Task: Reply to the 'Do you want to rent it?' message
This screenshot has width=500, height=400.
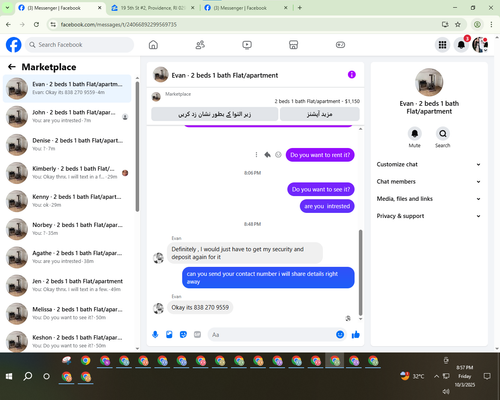Action: coord(267,155)
